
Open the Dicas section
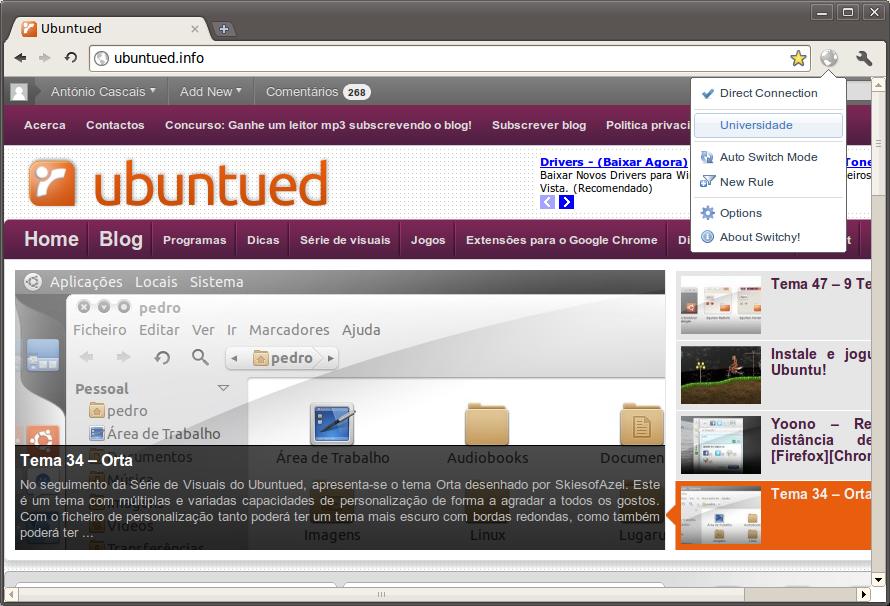263,240
